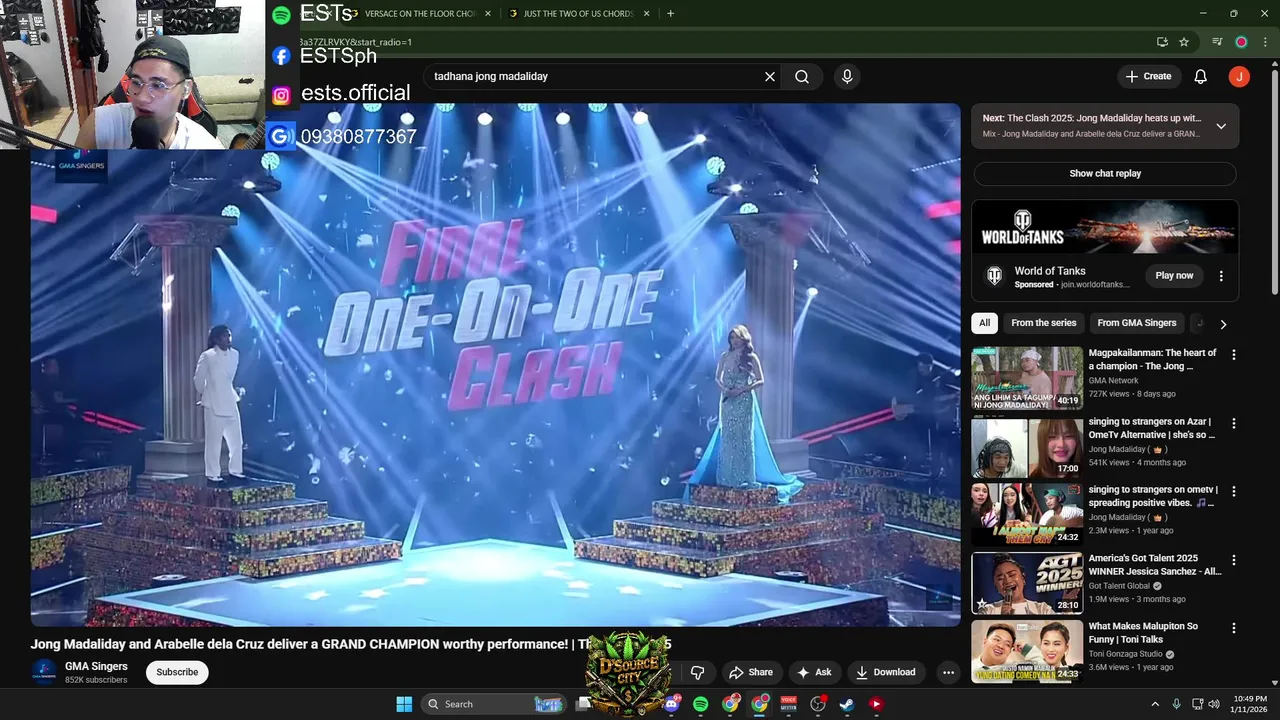Click the GMA Network channel name
This screenshot has width=1280, height=720.
1113,380
